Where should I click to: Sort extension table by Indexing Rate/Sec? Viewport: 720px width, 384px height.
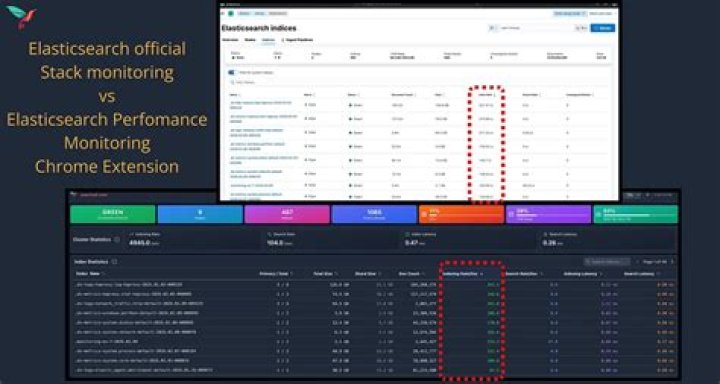(463, 274)
